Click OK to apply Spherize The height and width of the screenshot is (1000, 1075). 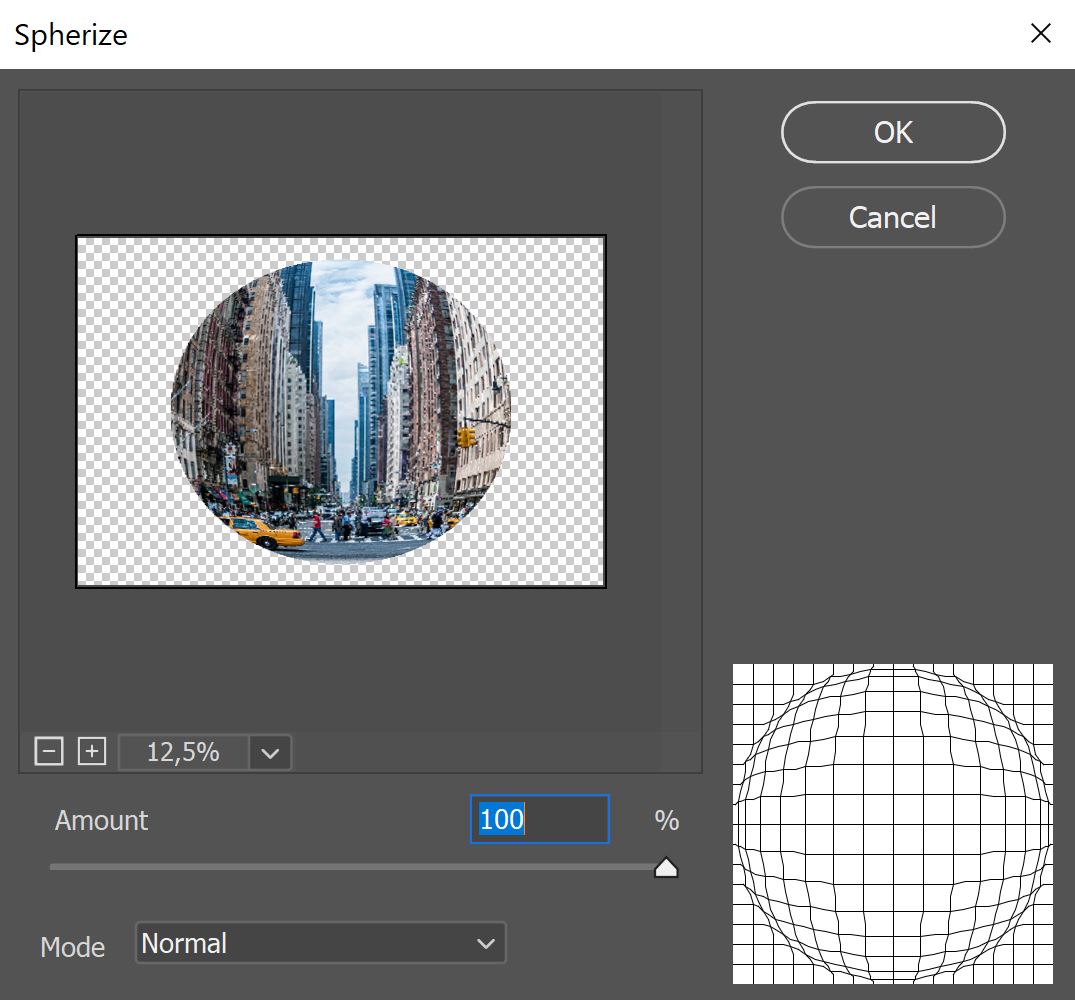[x=892, y=132]
